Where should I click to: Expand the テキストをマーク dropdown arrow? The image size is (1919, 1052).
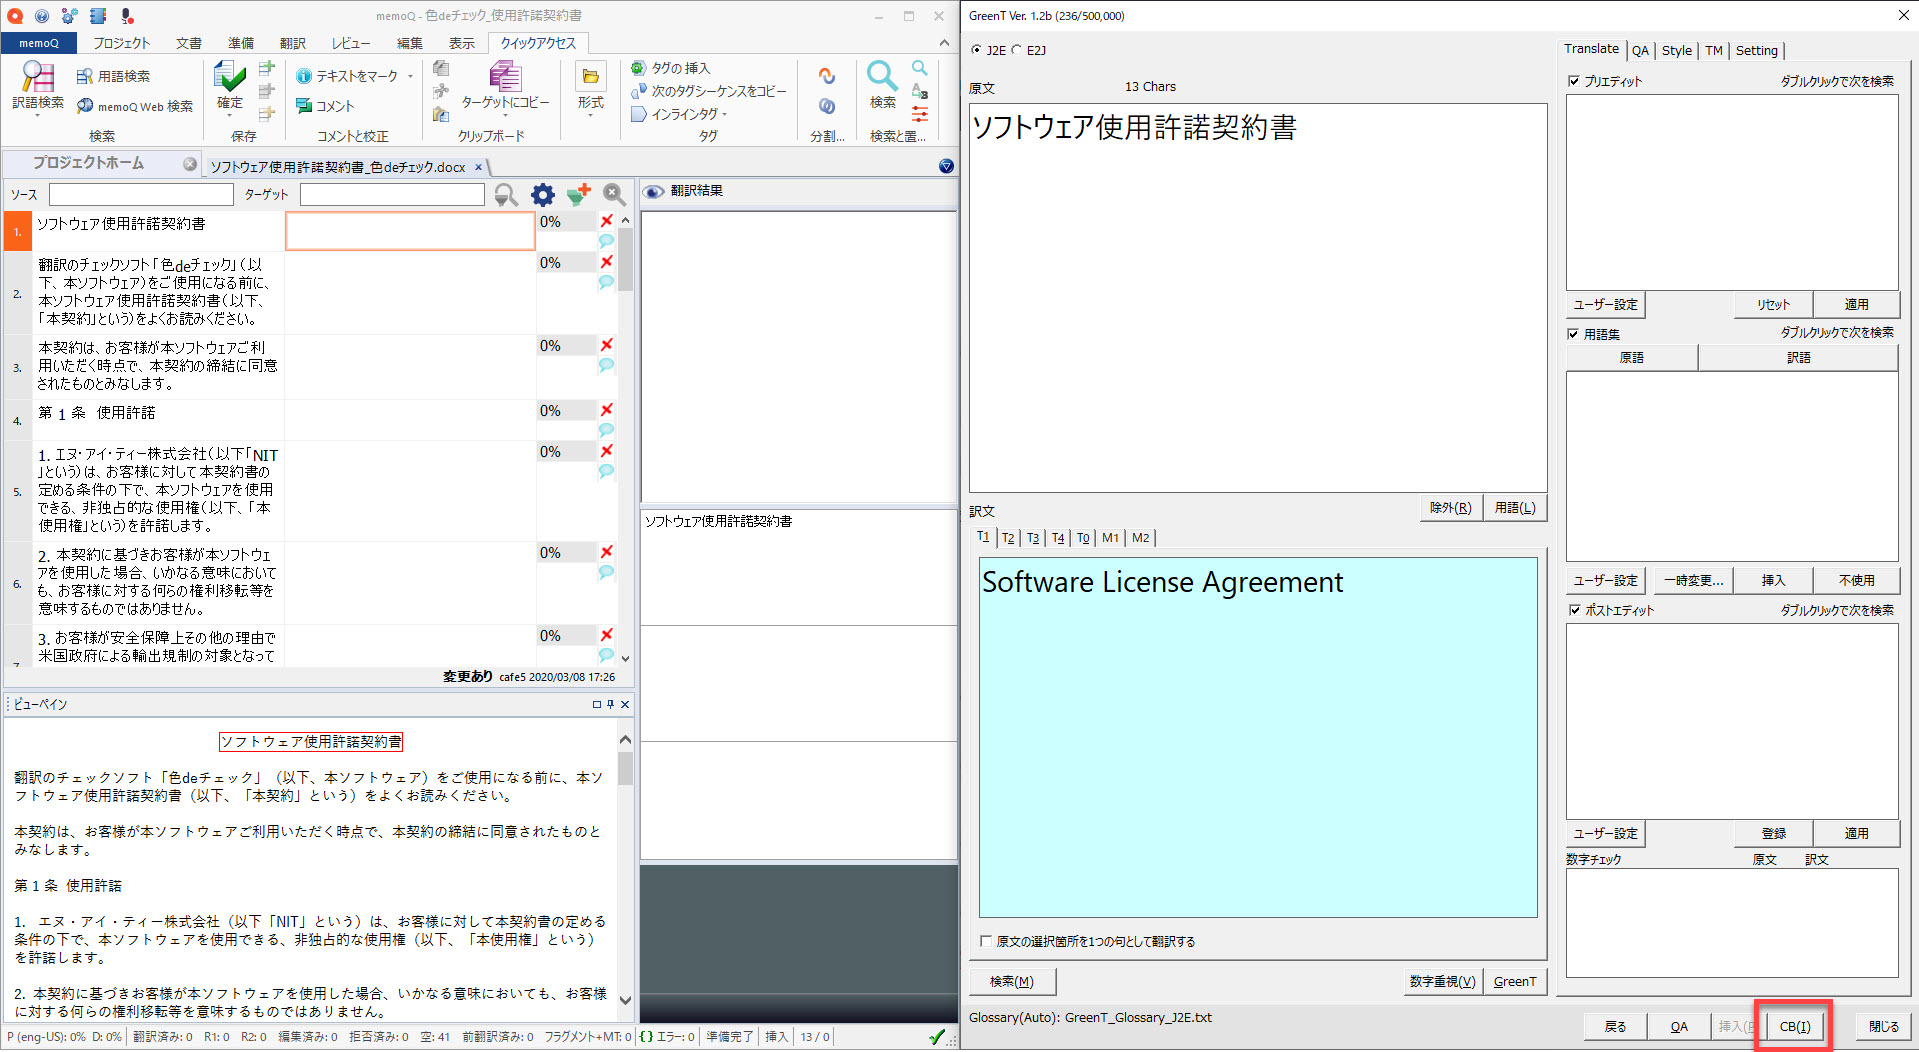(x=410, y=77)
